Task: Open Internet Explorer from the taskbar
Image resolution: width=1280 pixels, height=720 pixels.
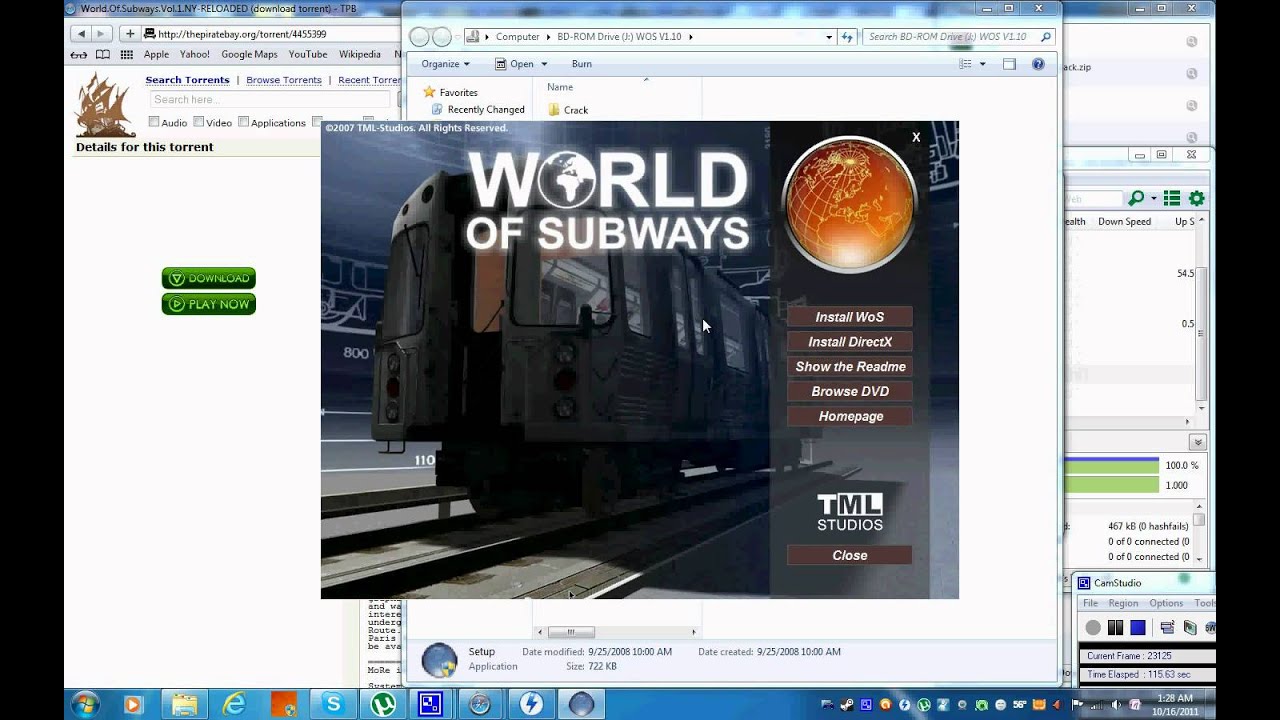Action: click(x=234, y=704)
